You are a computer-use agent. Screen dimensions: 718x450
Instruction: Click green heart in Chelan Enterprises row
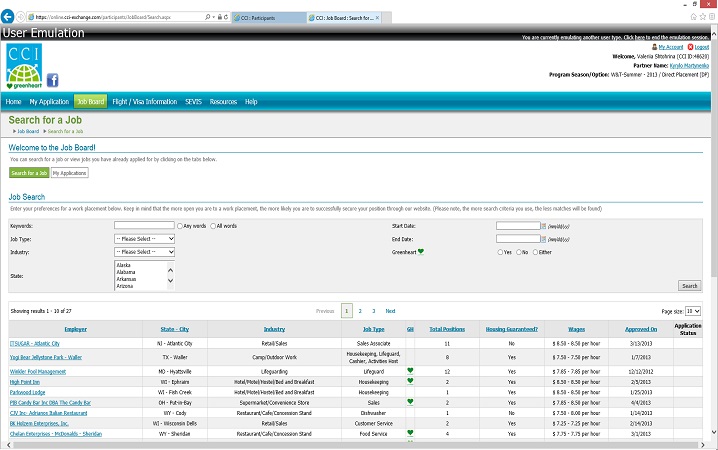(410, 433)
